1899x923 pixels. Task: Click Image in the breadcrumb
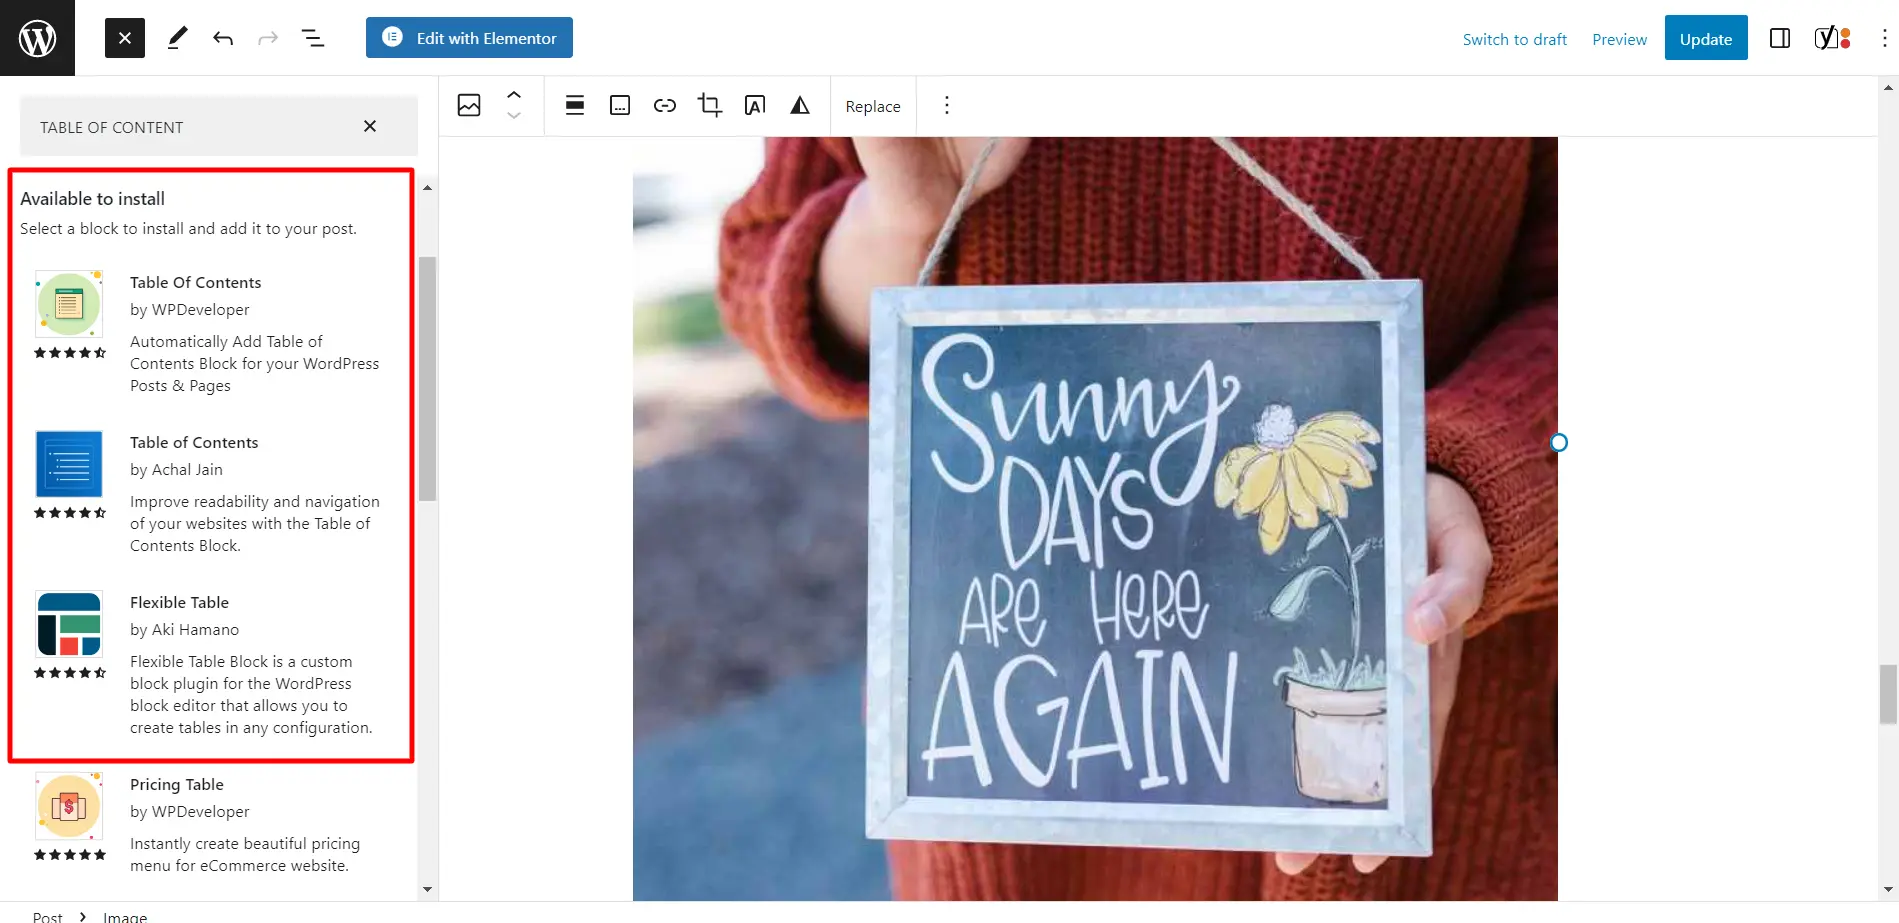125,916
